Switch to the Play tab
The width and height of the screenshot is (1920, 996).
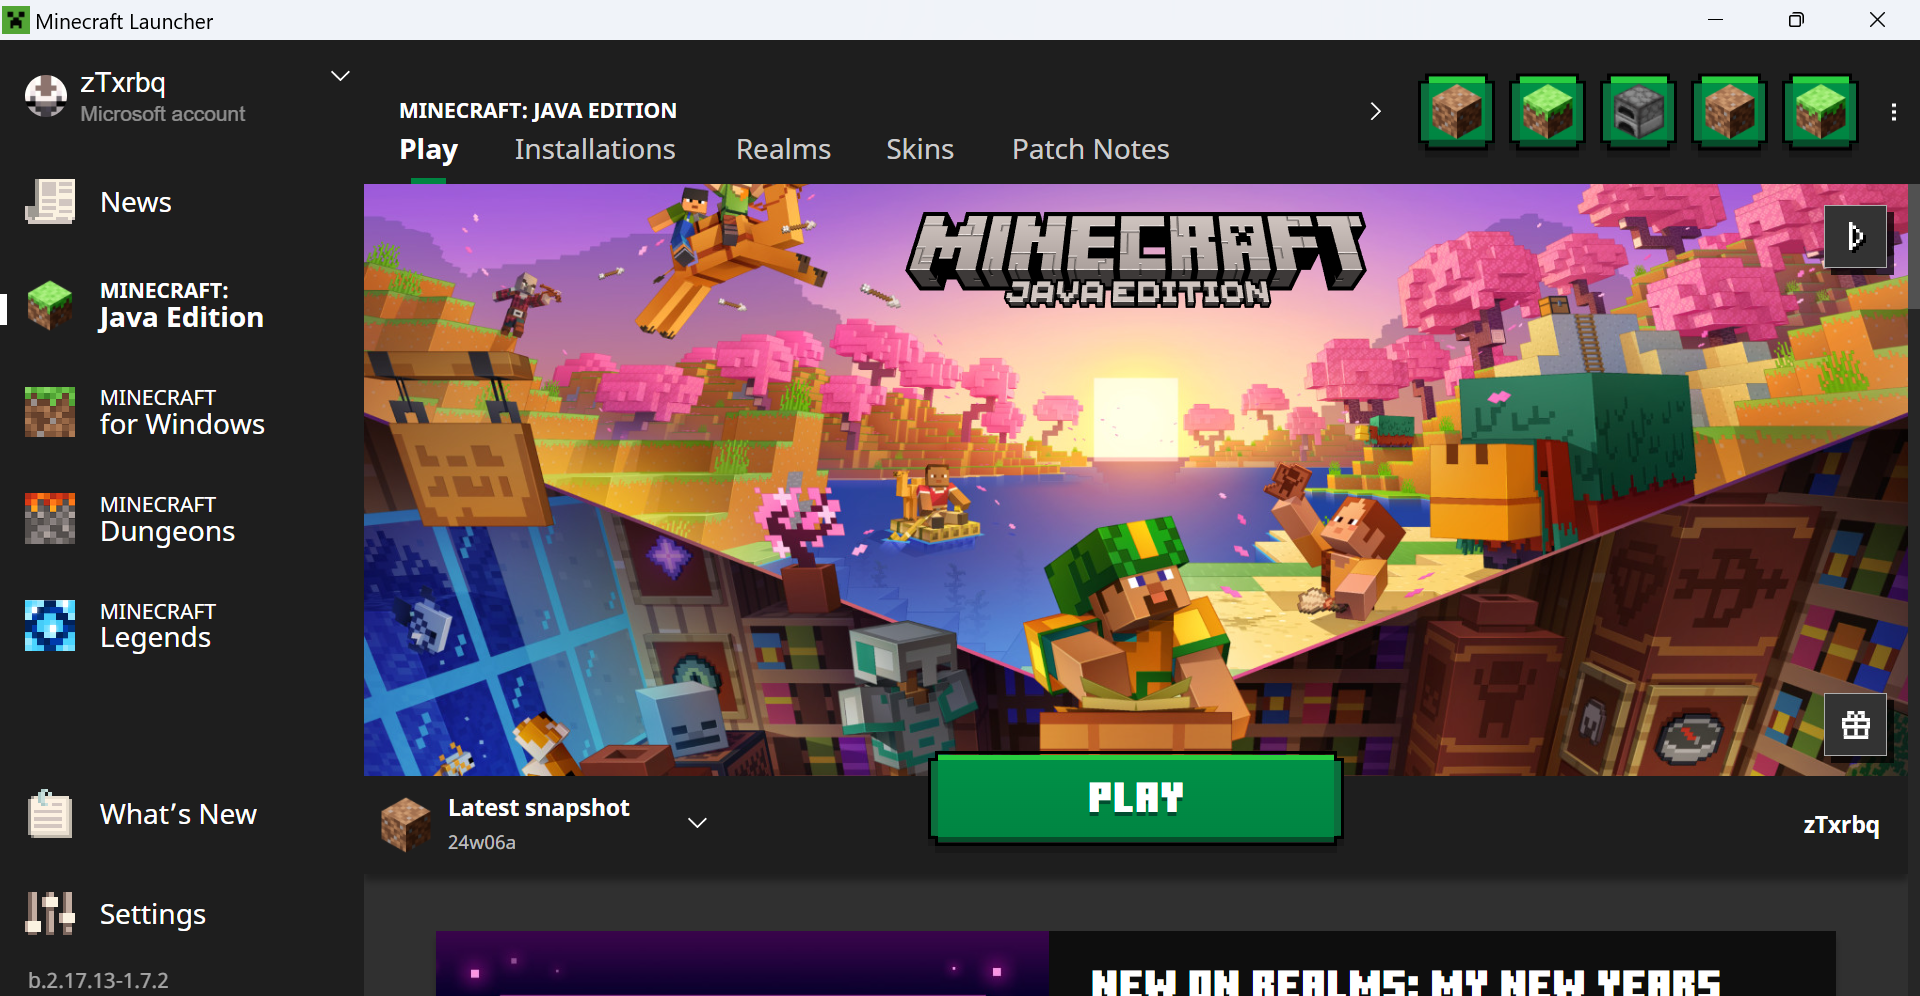(429, 150)
